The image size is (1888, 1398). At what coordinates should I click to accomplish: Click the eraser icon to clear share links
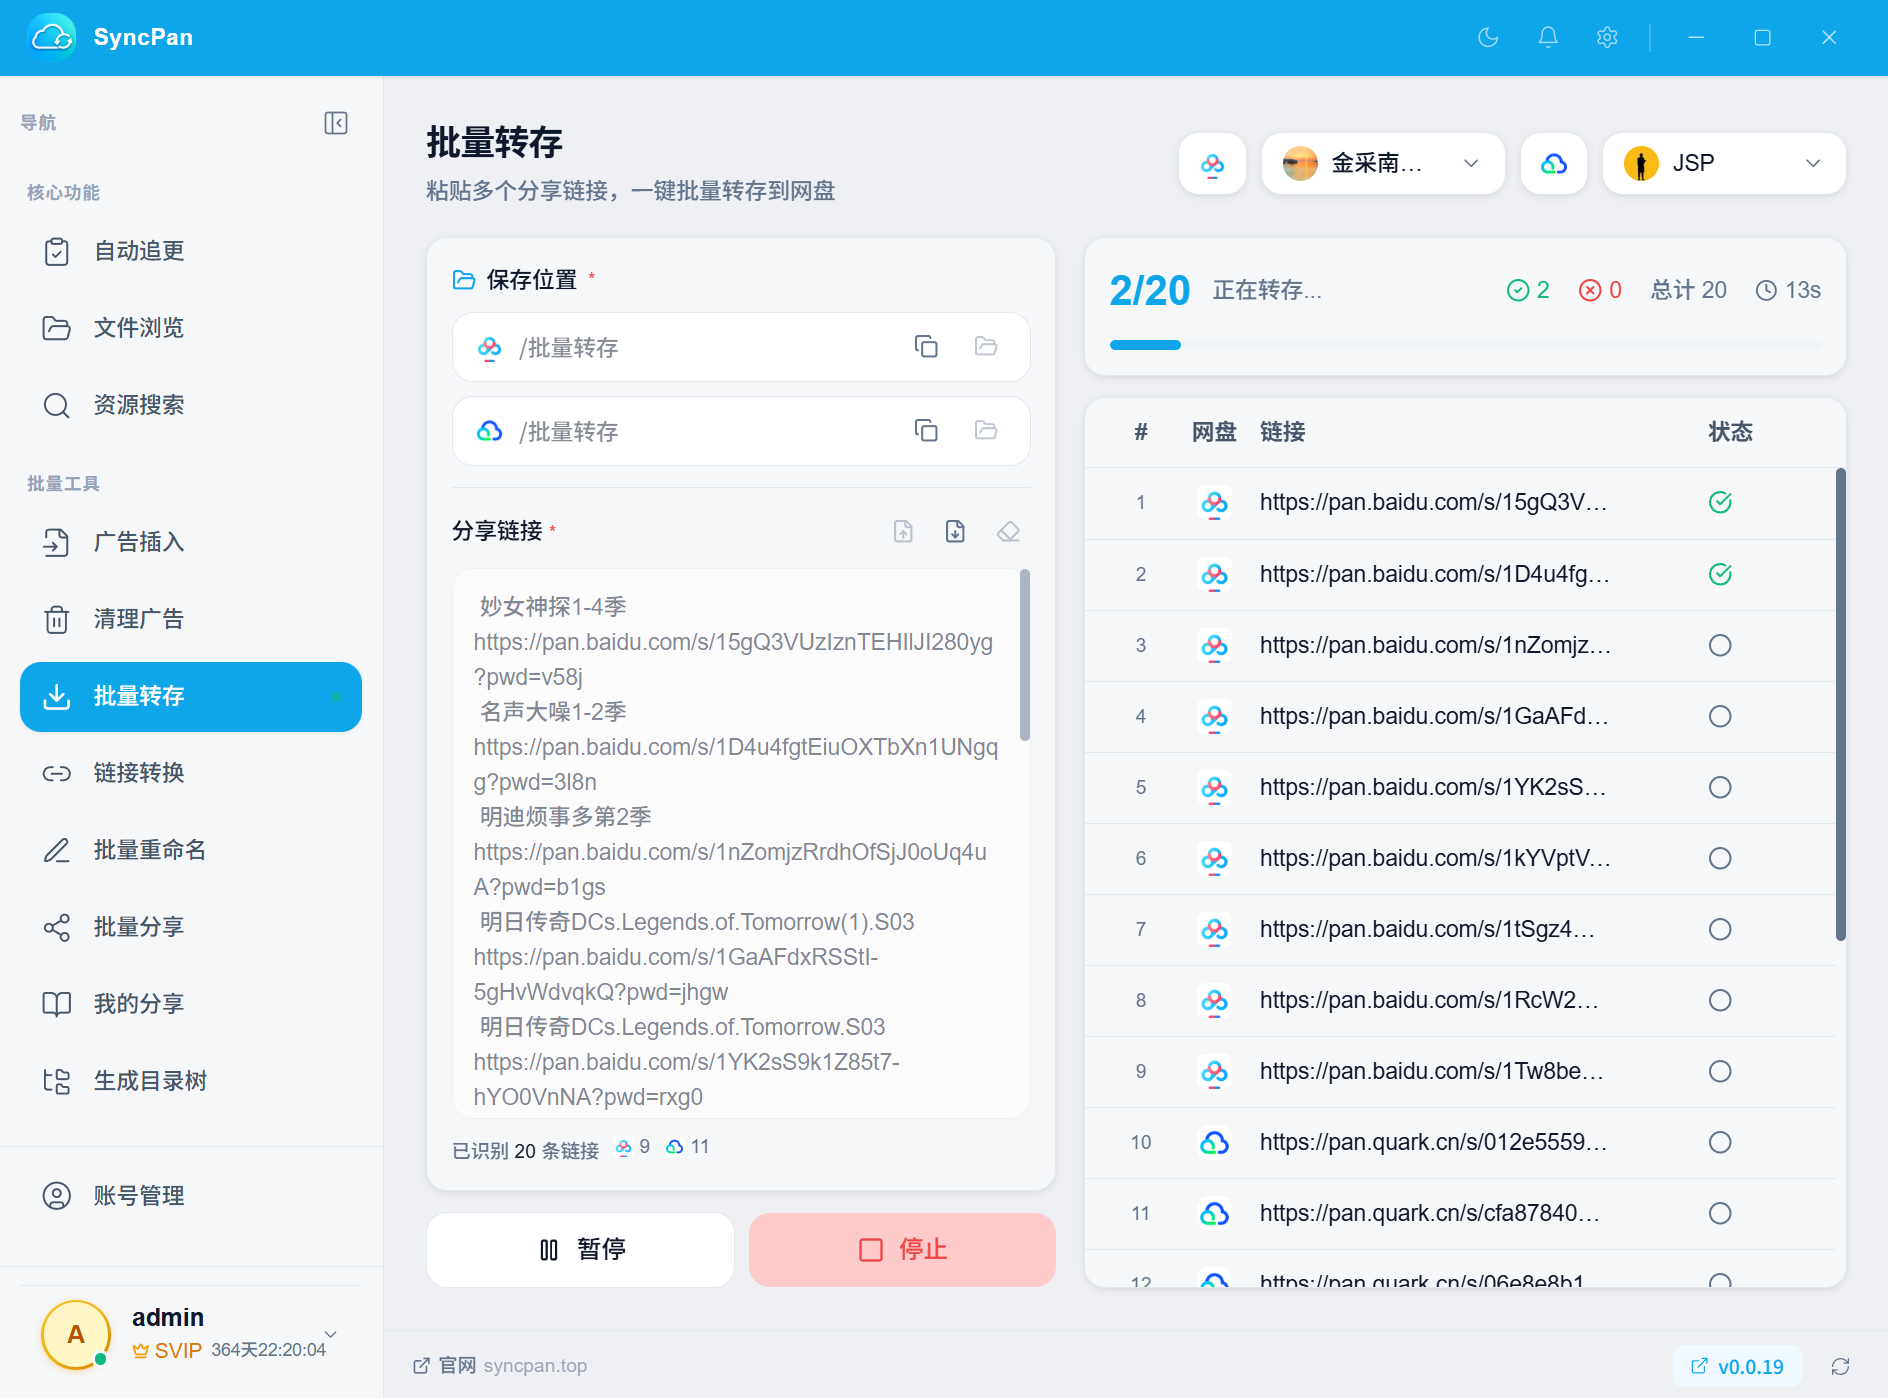(x=1008, y=531)
